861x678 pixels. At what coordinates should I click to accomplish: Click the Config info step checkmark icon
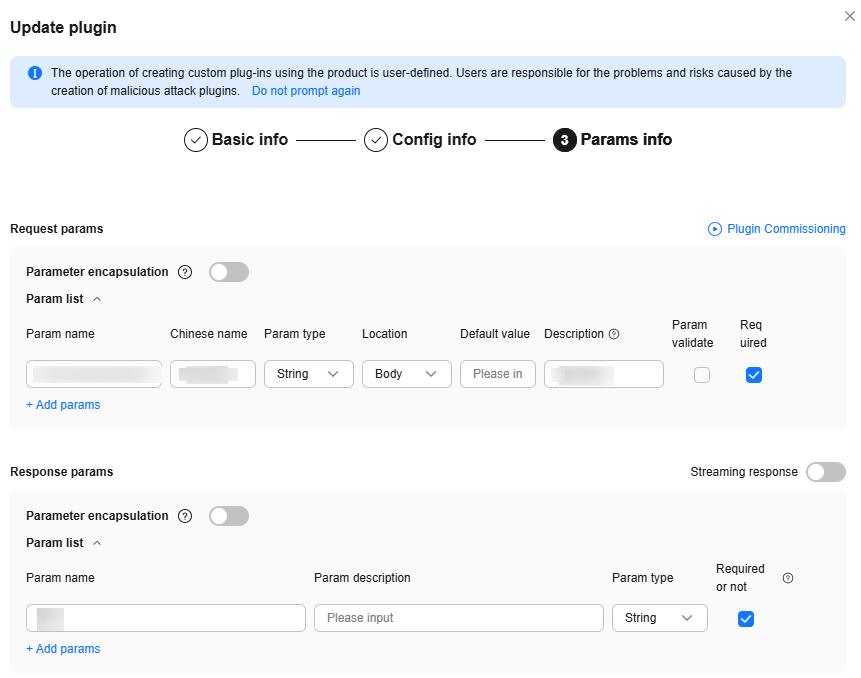click(x=376, y=140)
